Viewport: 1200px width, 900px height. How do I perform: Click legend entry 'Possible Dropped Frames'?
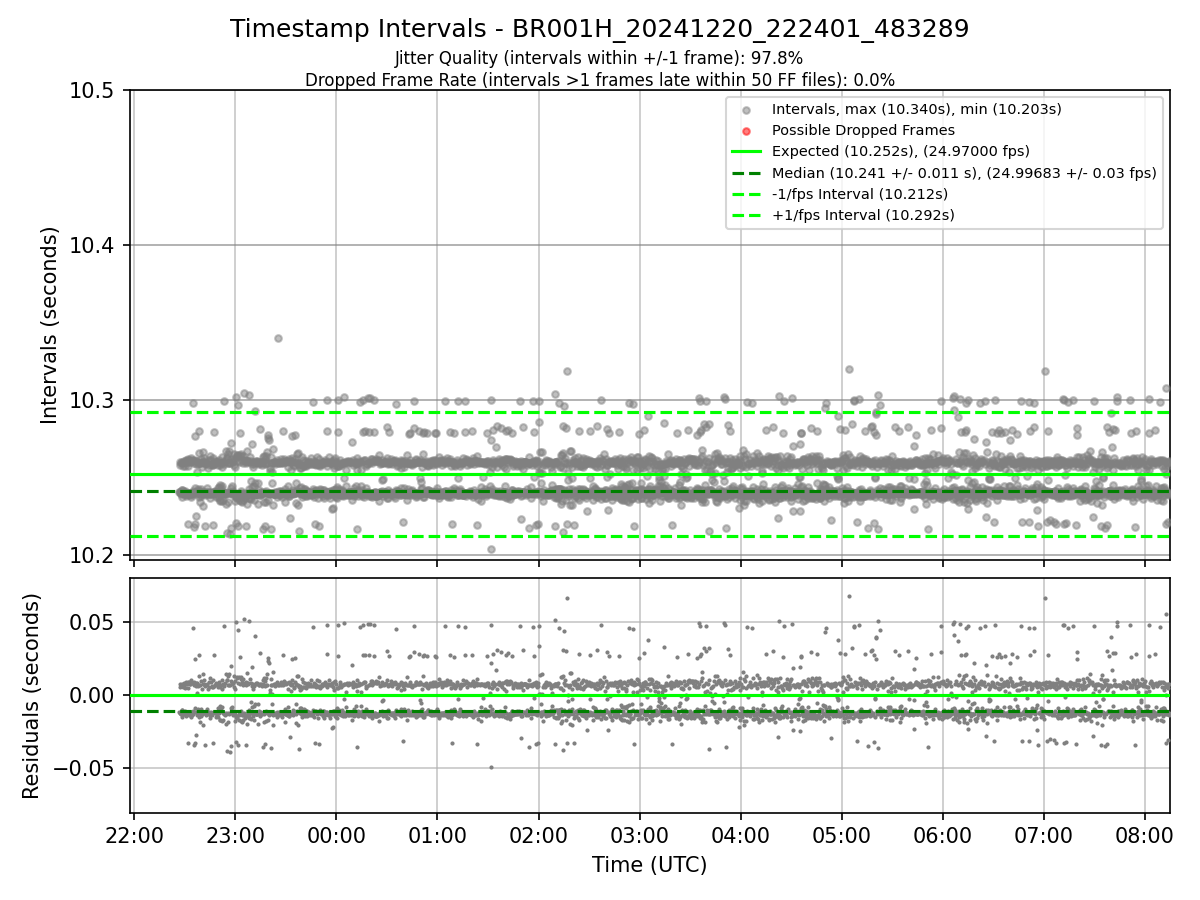coord(863,130)
